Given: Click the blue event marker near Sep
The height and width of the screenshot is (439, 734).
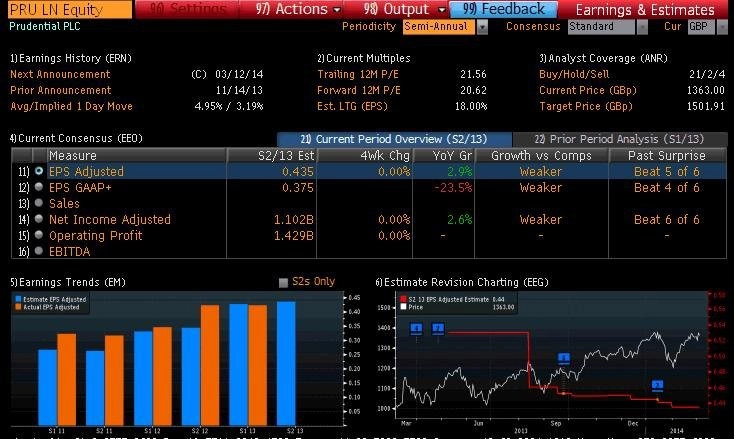Looking at the screenshot, I should [564, 359].
